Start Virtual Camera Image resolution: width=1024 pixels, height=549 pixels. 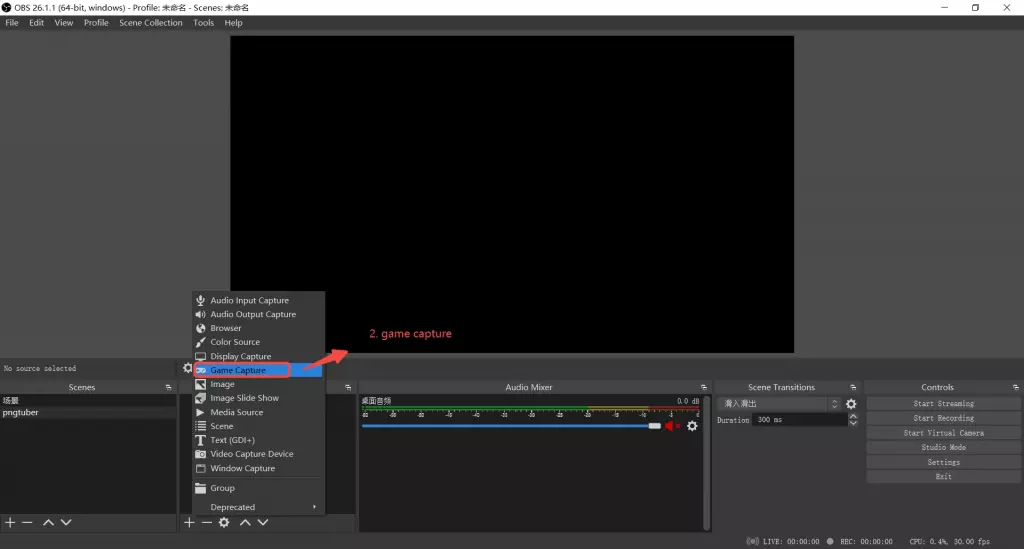(943, 433)
